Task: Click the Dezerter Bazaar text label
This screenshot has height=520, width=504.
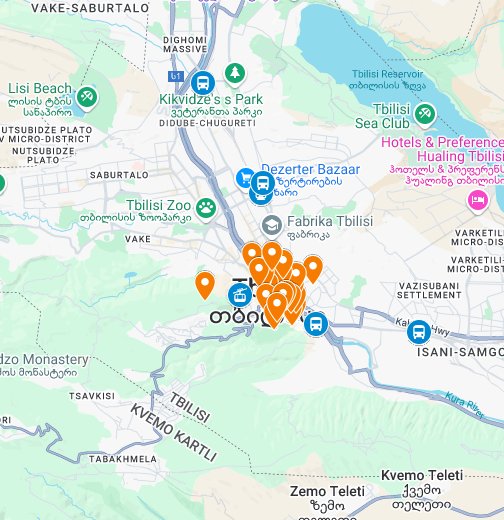Action: tap(311, 169)
